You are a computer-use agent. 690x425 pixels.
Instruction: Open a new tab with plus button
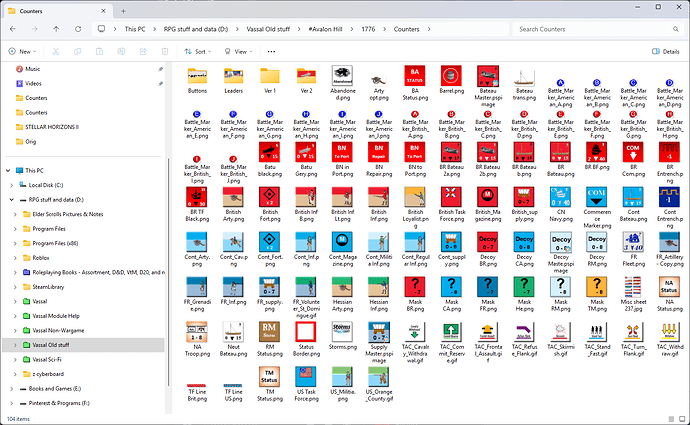[123, 11]
